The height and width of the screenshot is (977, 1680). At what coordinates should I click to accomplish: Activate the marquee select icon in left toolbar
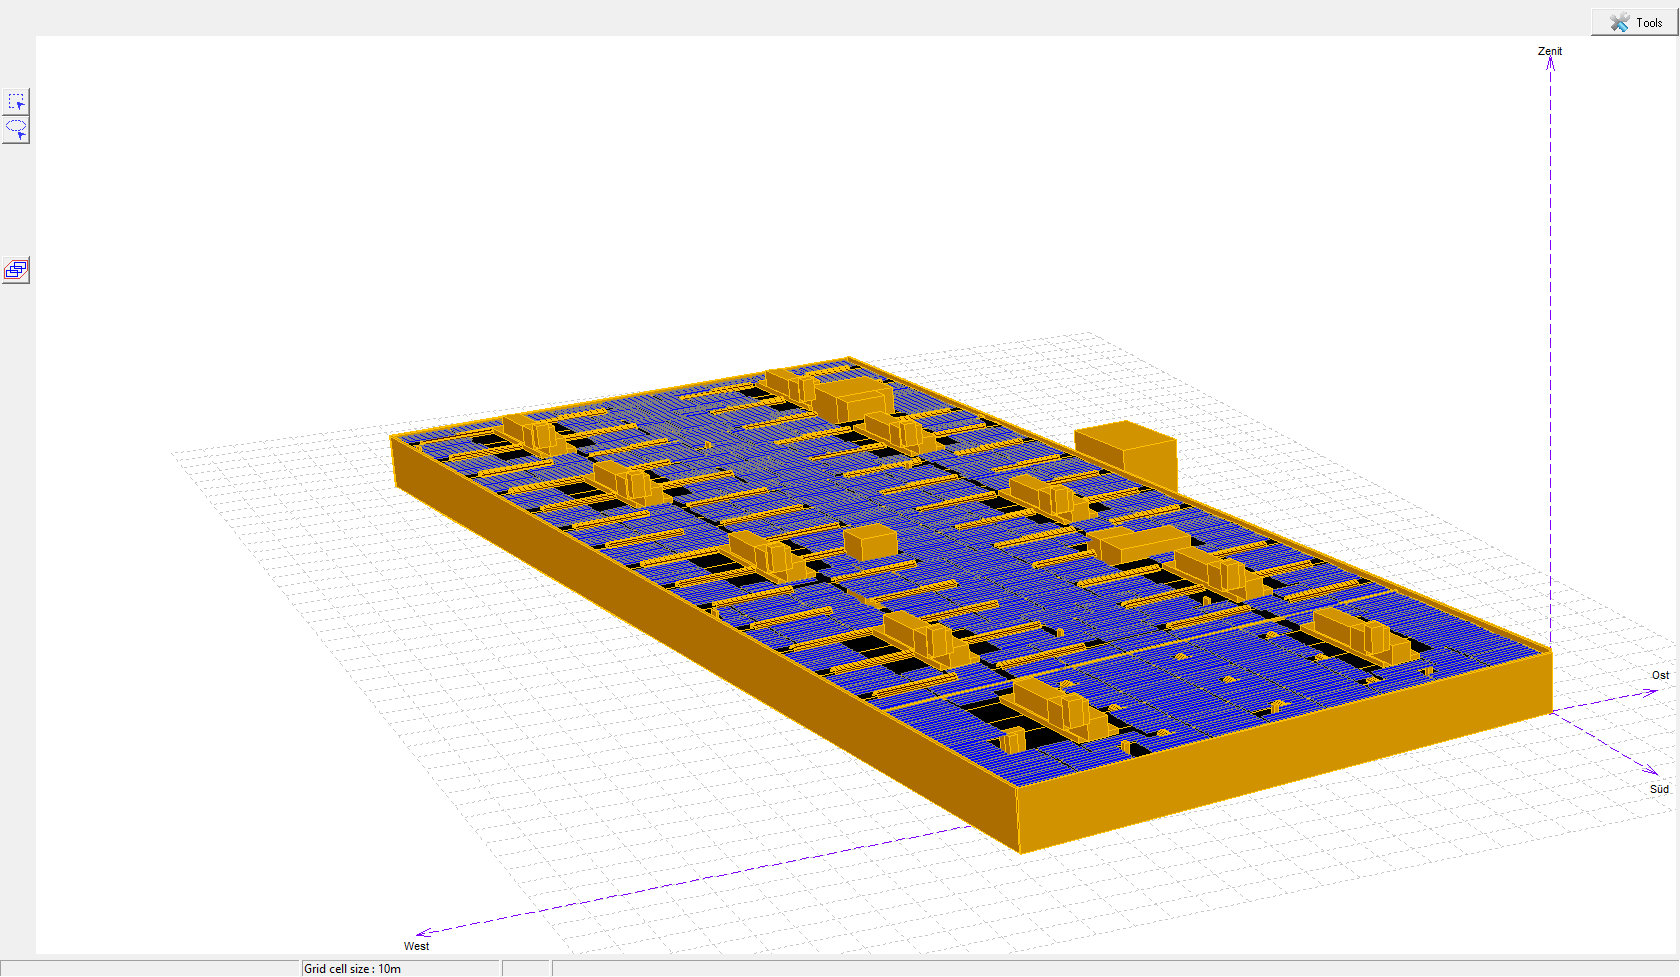pos(16,100)
